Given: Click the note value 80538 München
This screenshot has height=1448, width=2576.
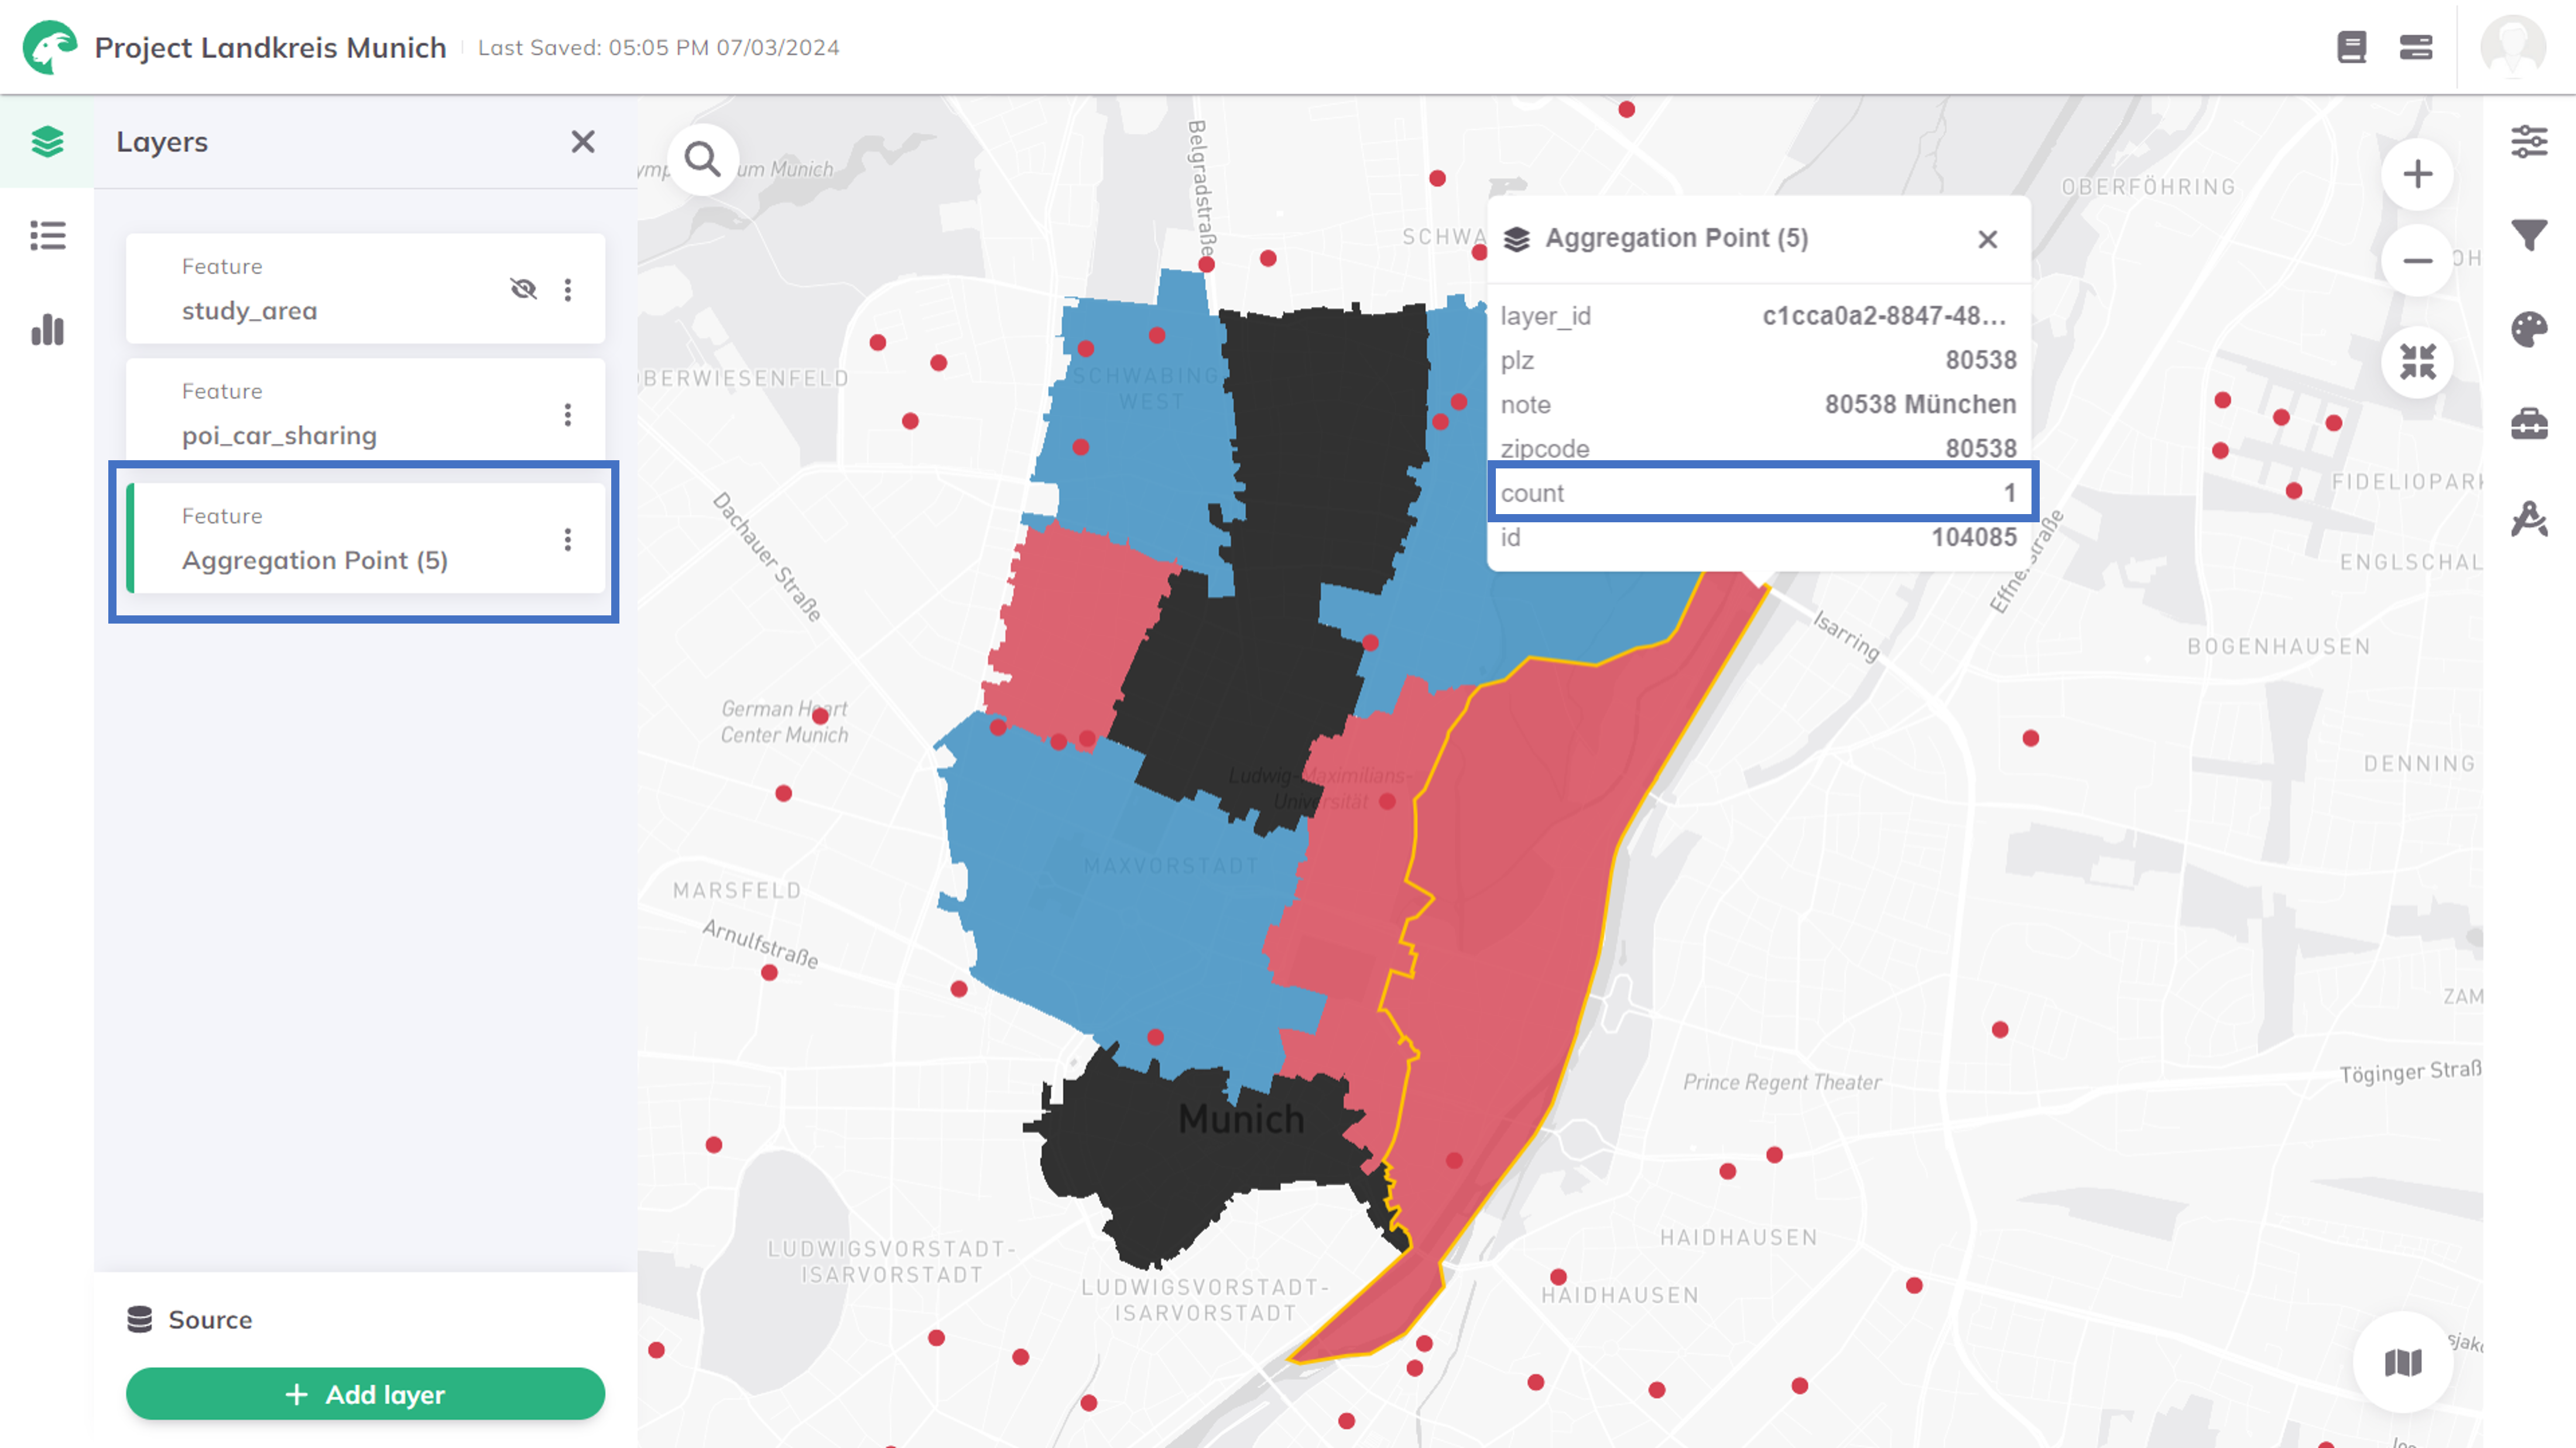Looking at the screenshot, I should pyautogui.click(x=1920, y=404).
